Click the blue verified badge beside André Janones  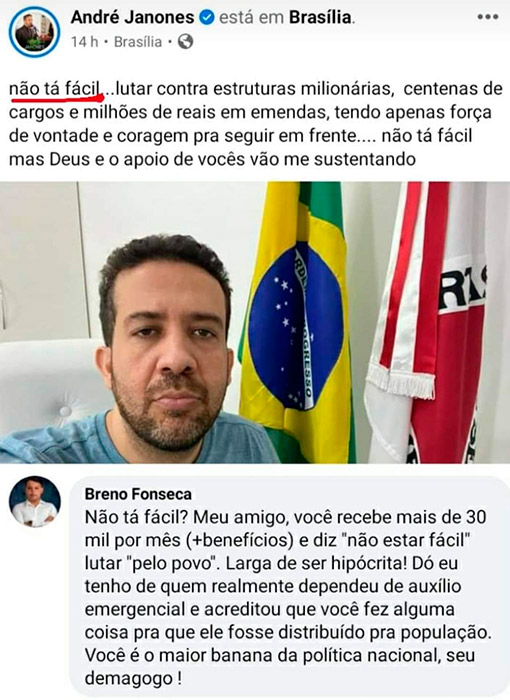pyautogui.click(x=206, y=17)
